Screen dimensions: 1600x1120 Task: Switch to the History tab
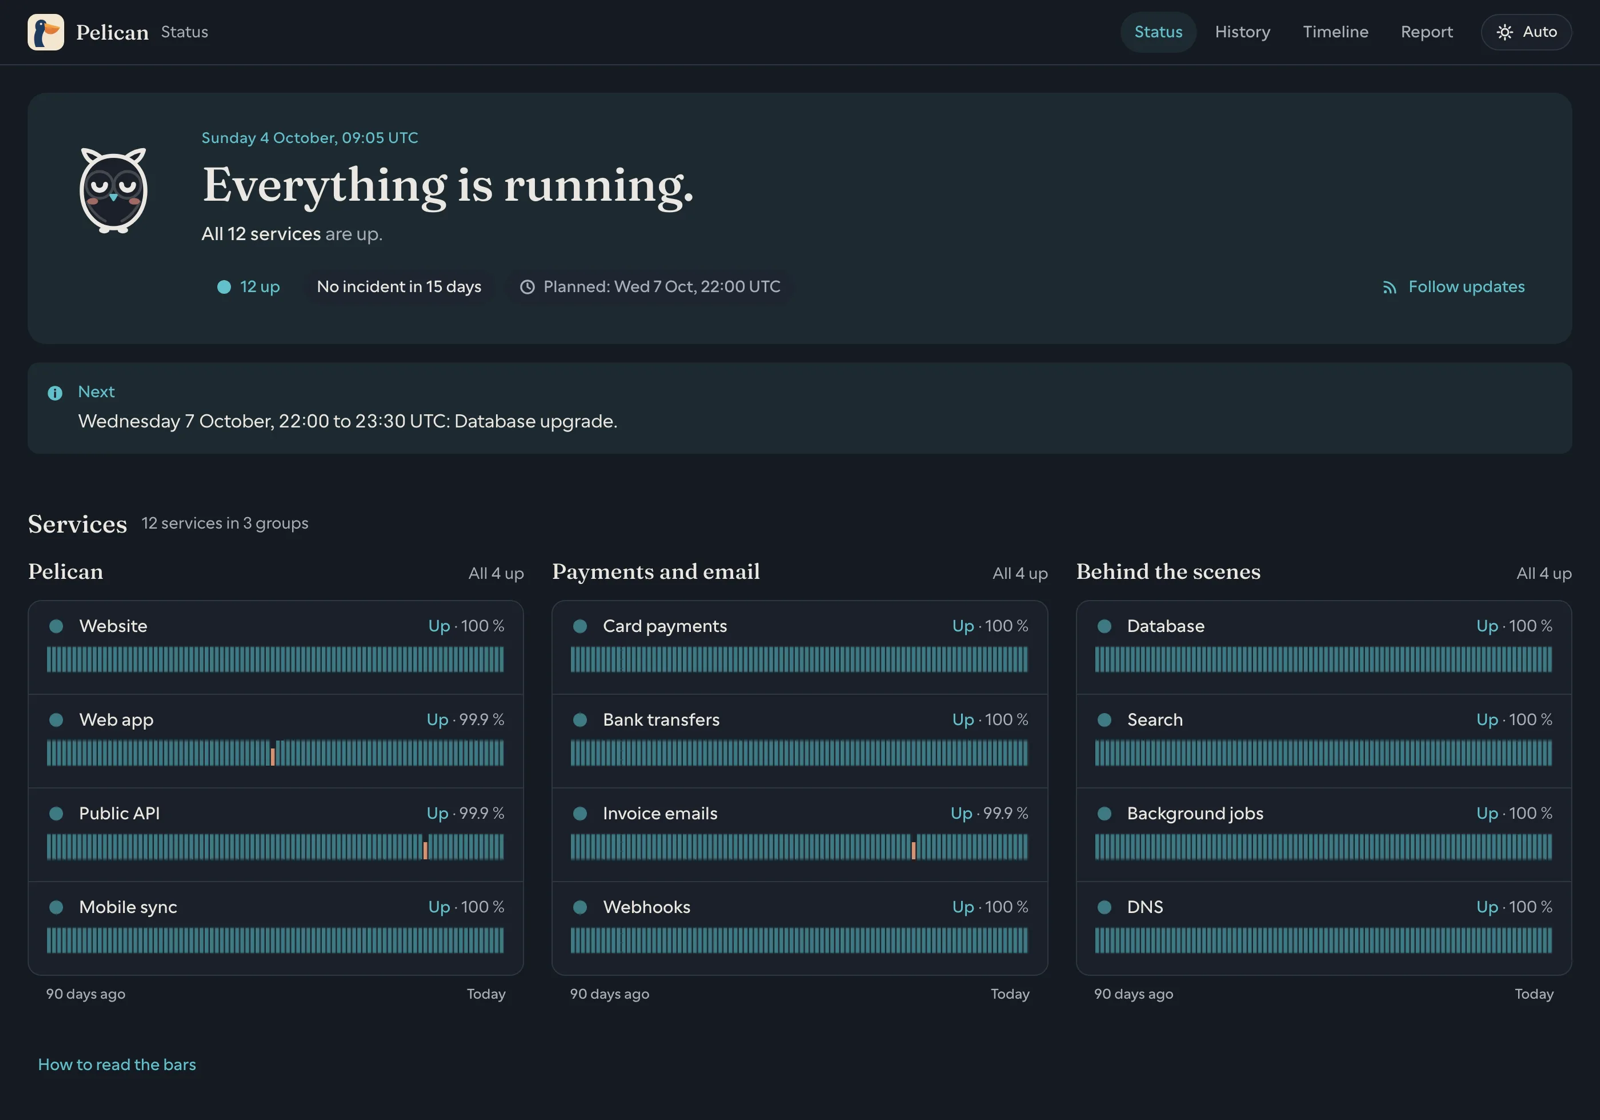1242,32
